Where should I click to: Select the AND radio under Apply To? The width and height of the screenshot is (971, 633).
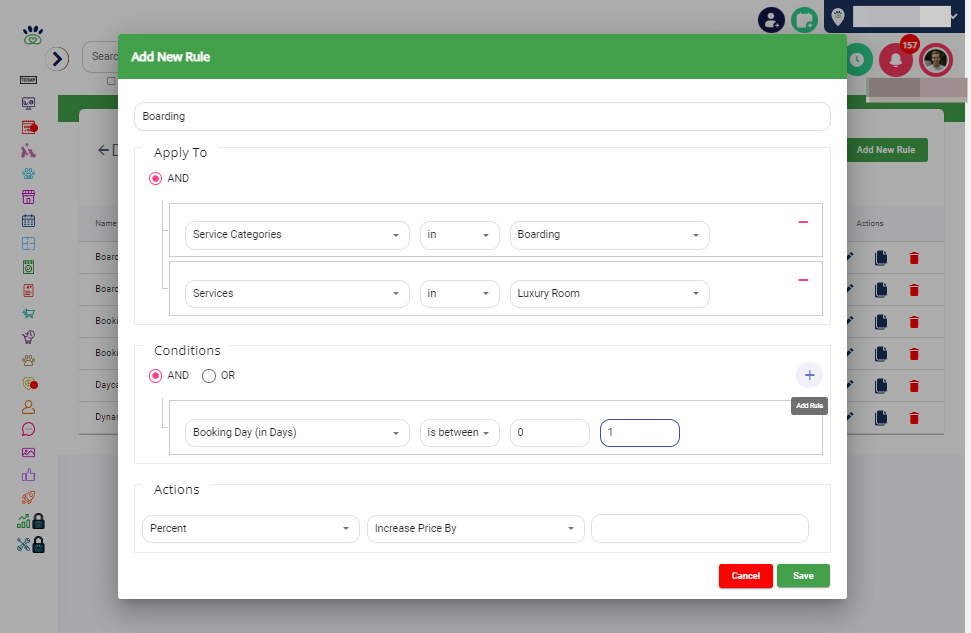click(x=155, y=178)
